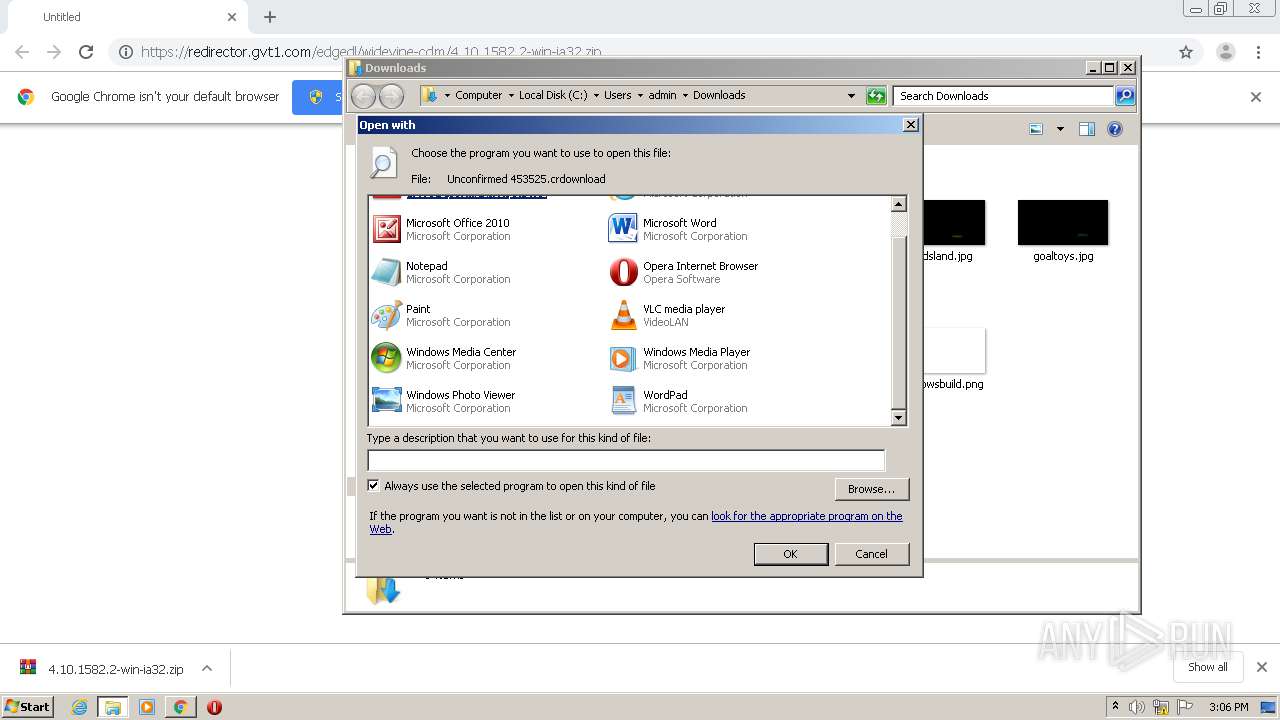
Task: Open a new Chrome tab
Action: pos(270,17)
